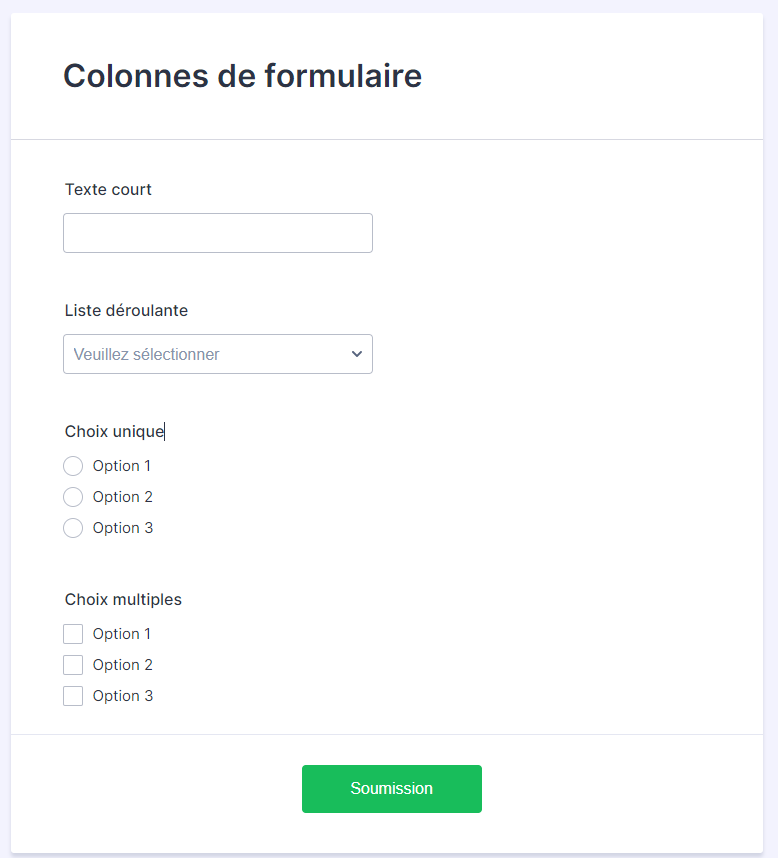
Task: Click the Texte court field label
Action: click(x=108, y=189)
